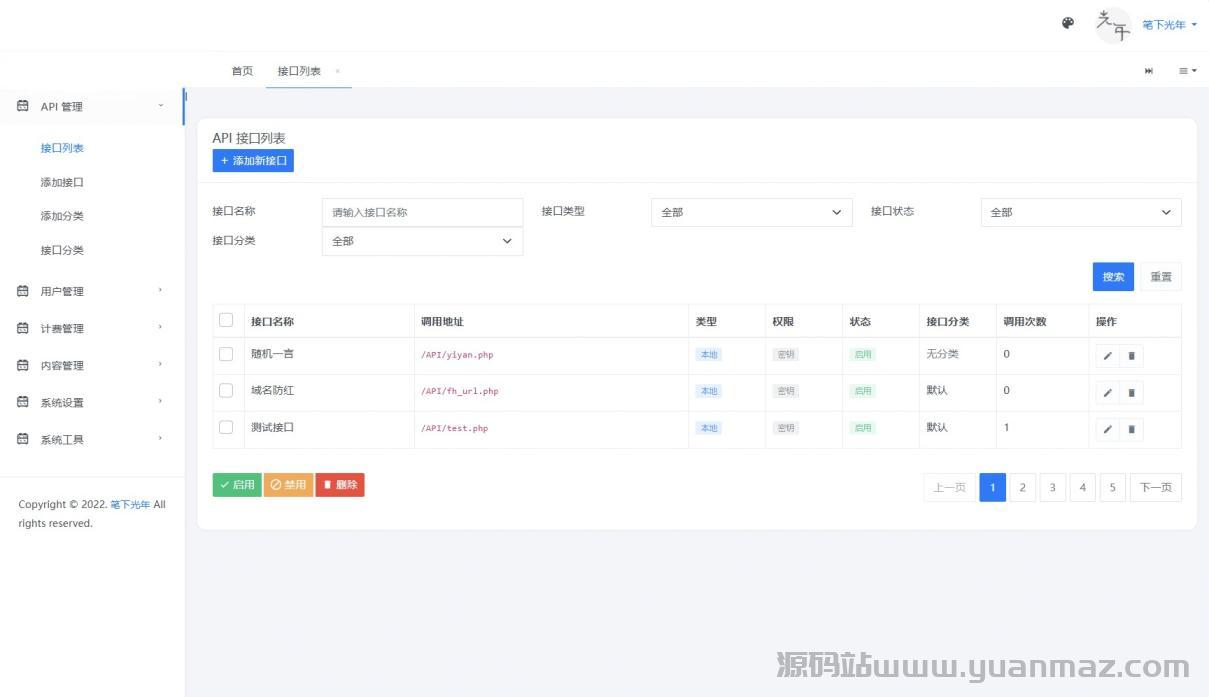Click /API/fh_url.php address

click(x=460, y=391)
